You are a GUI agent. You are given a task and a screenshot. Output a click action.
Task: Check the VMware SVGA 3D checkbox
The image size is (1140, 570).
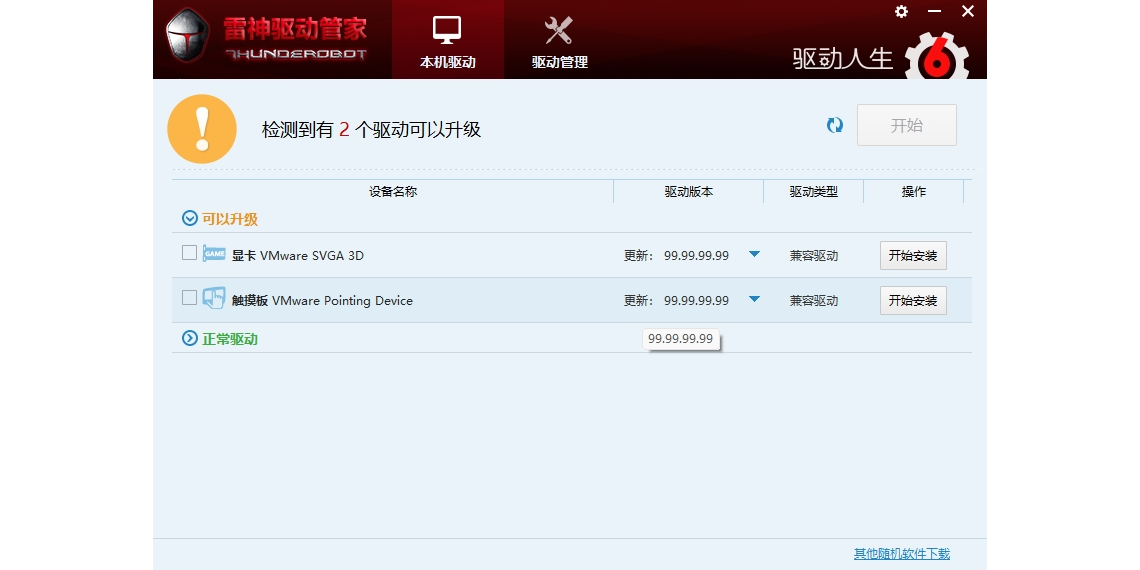pos(189,253)
